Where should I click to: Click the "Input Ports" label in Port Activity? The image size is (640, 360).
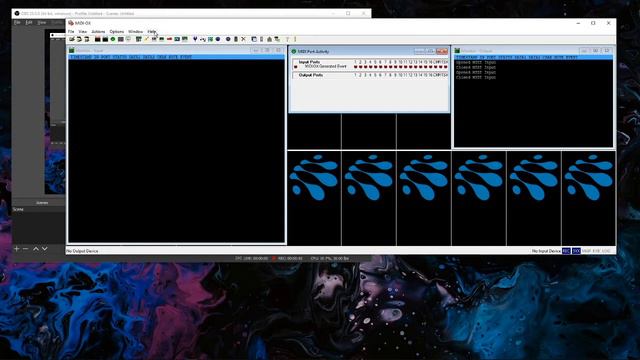(309, 62)
